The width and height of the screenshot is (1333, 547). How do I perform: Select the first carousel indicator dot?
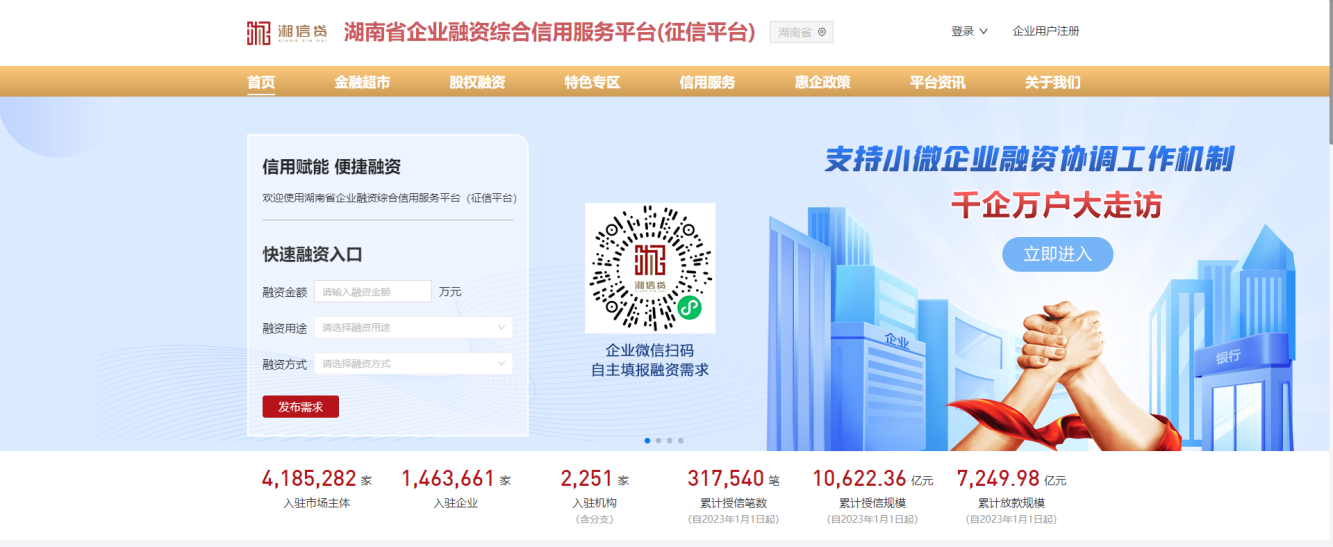[x=647, y=440]
